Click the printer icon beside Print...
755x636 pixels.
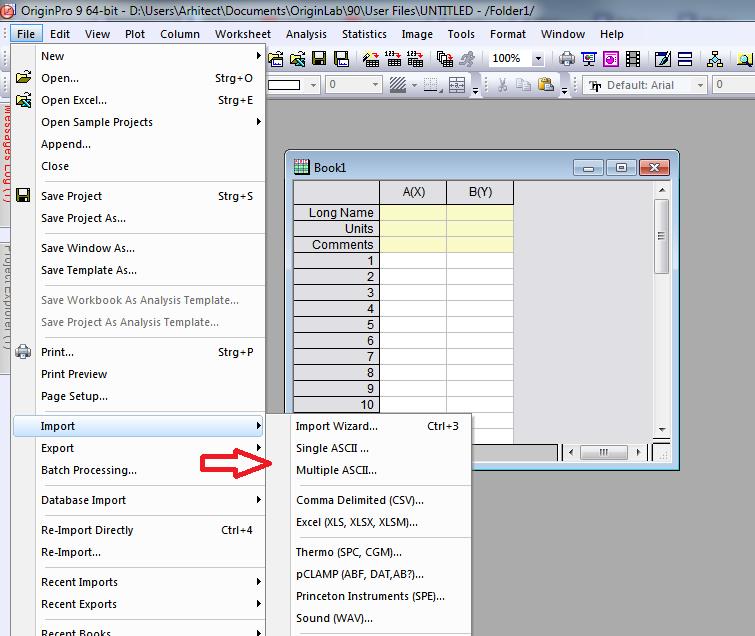coord(23,352)
